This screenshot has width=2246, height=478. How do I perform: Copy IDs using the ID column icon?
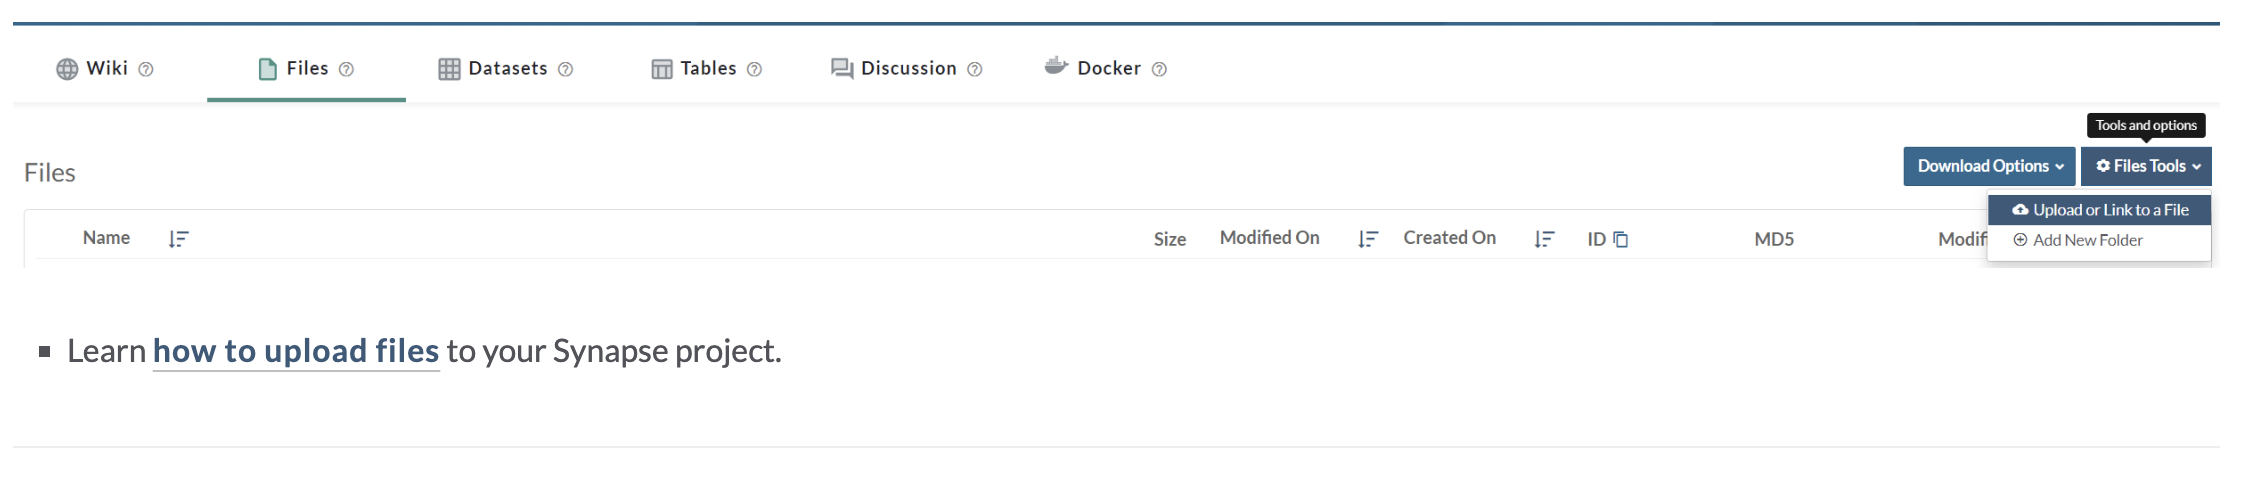(1621, 239)
